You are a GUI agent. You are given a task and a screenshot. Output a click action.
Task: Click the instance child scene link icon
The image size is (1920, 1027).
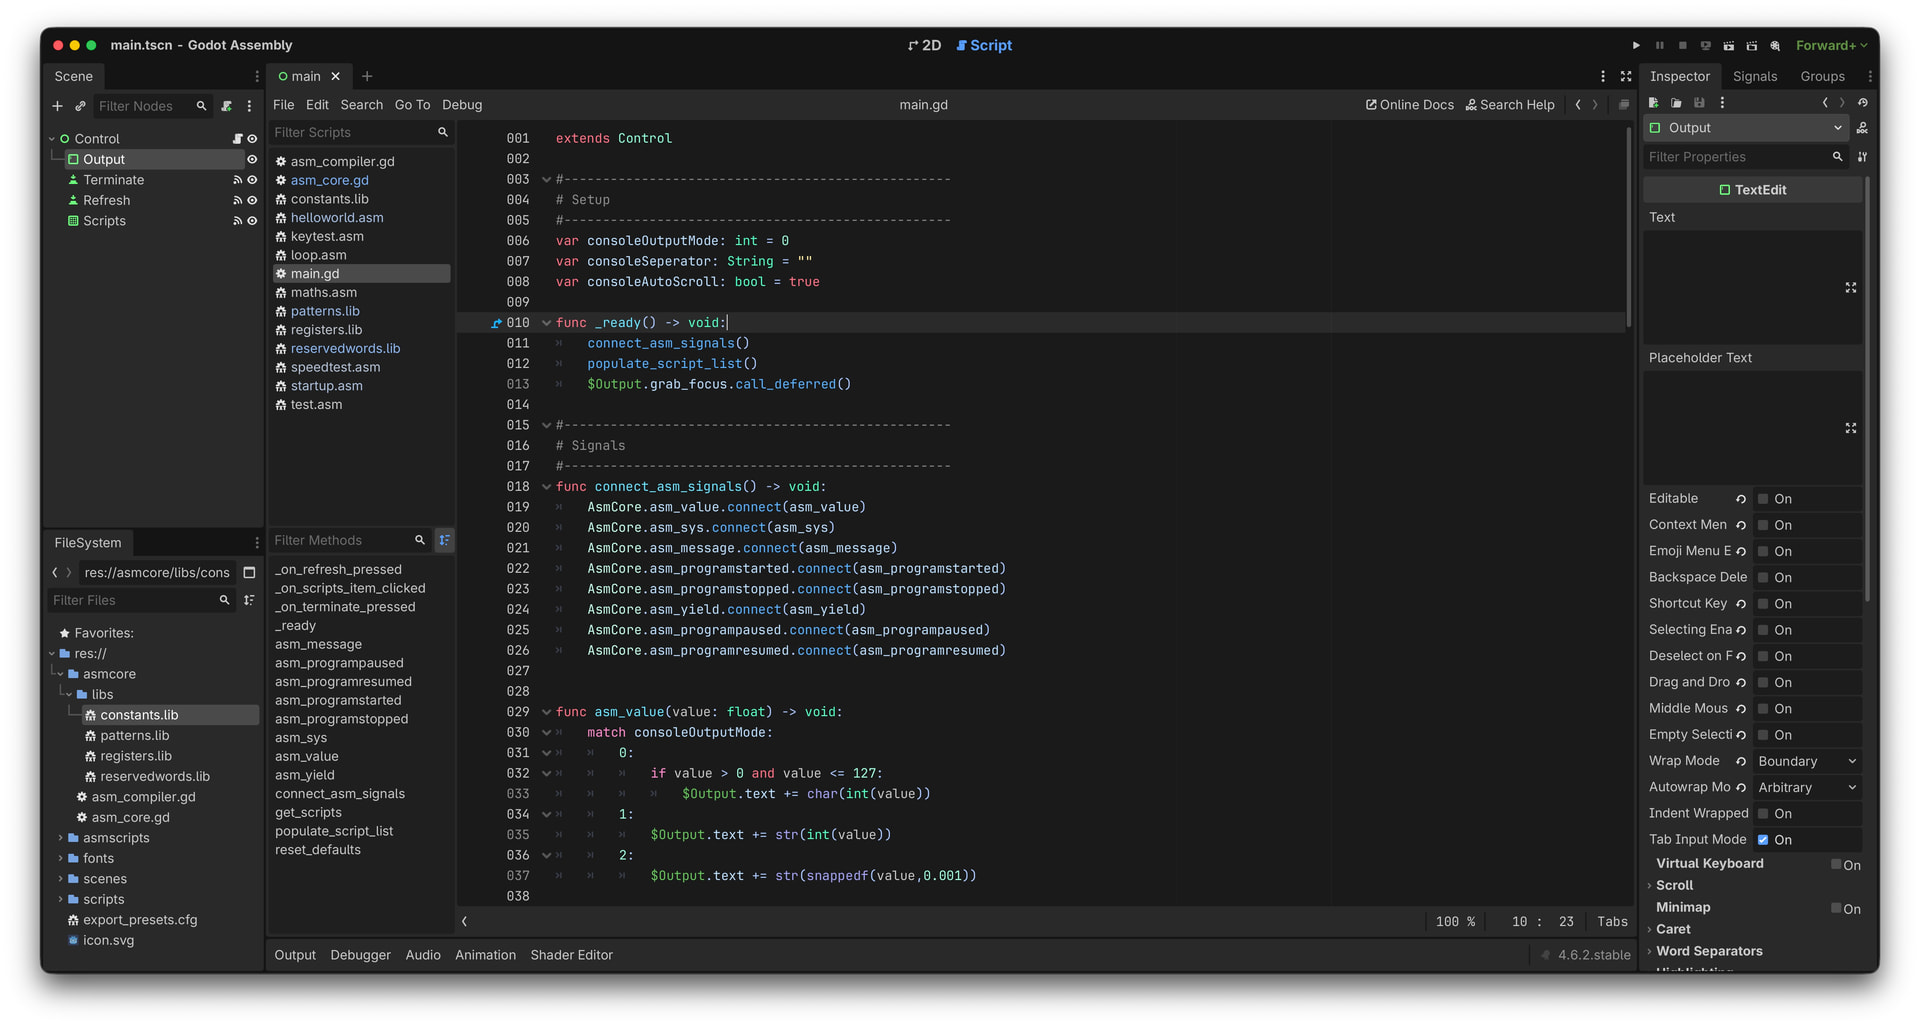80,106
